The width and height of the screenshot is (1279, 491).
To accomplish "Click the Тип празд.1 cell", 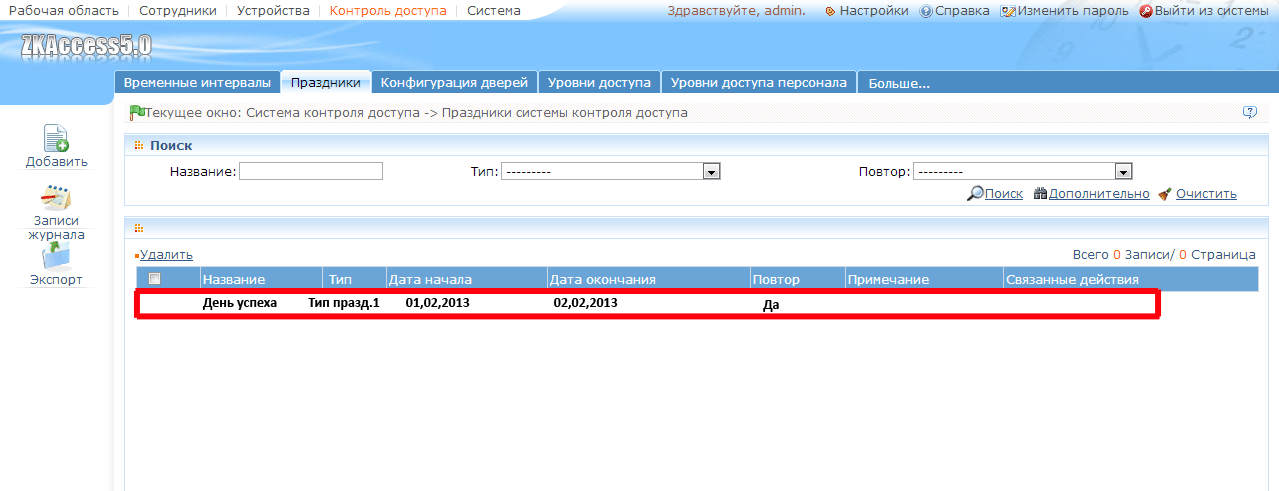I will [x=344, y=303].
